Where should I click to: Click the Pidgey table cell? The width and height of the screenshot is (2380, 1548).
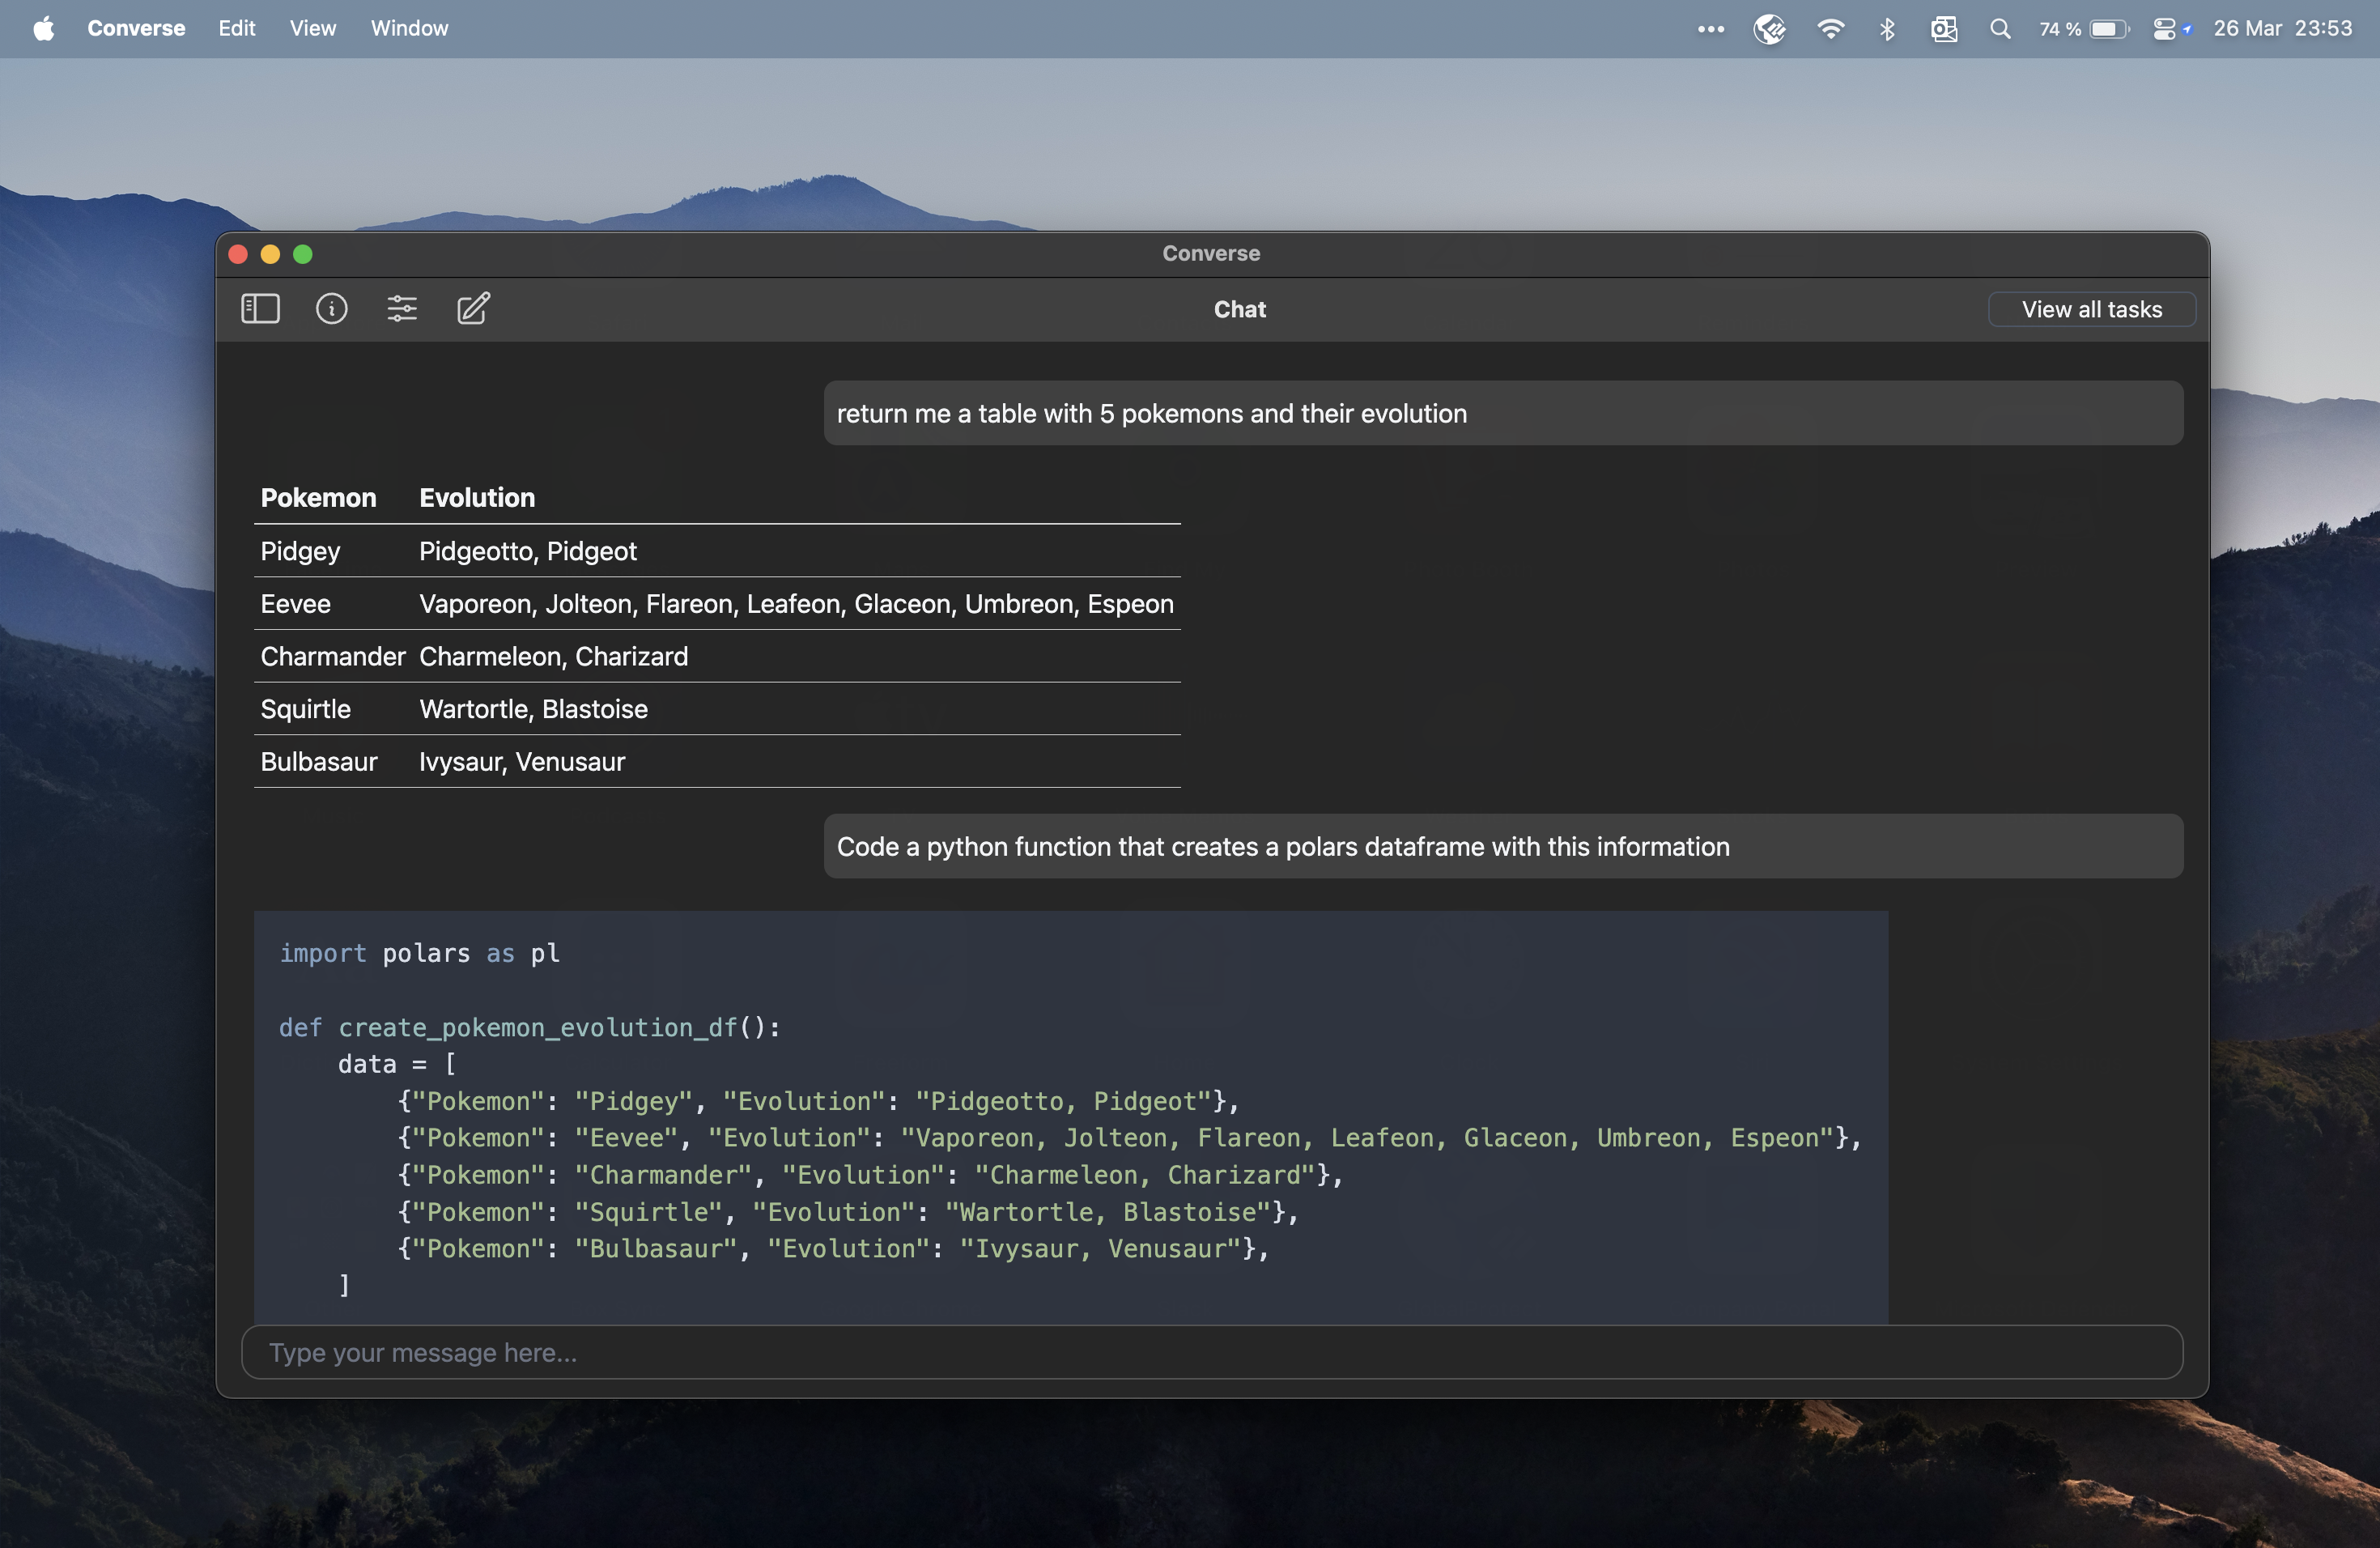300,551
